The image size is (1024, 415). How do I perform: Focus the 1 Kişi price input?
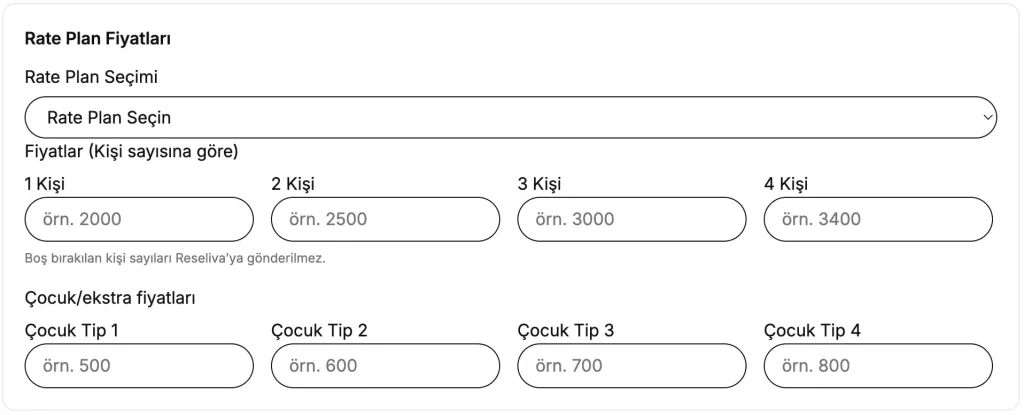(139, 219)
